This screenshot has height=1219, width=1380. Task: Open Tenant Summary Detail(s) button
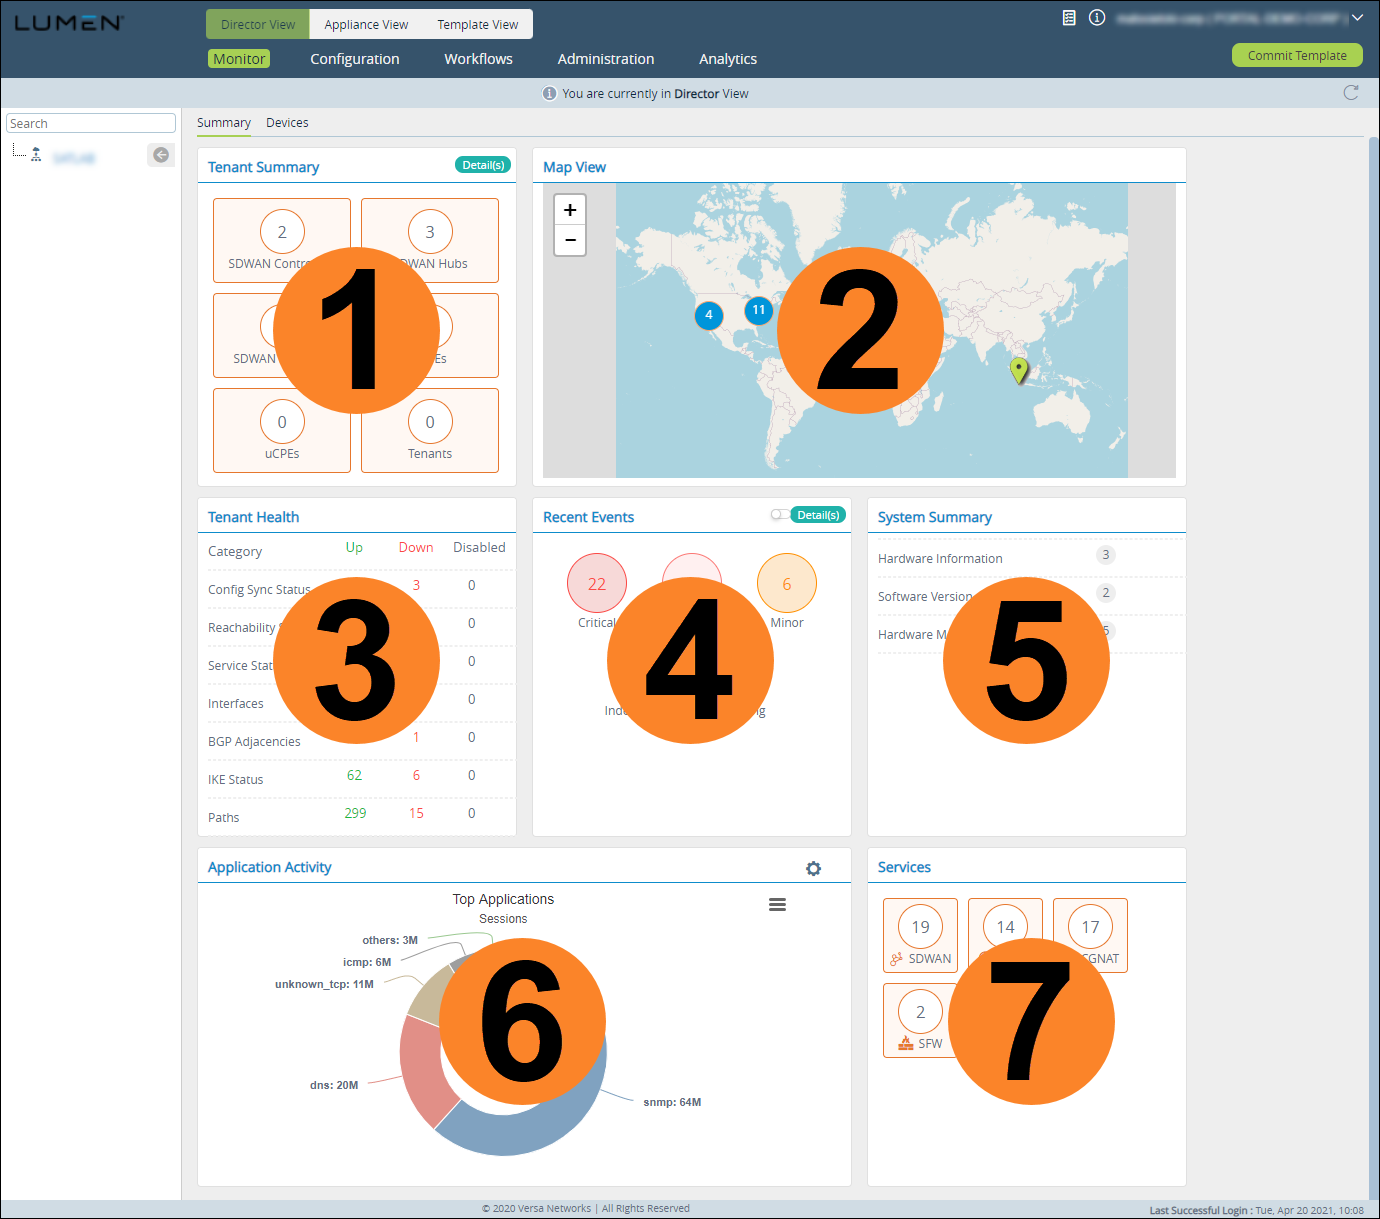483,165
